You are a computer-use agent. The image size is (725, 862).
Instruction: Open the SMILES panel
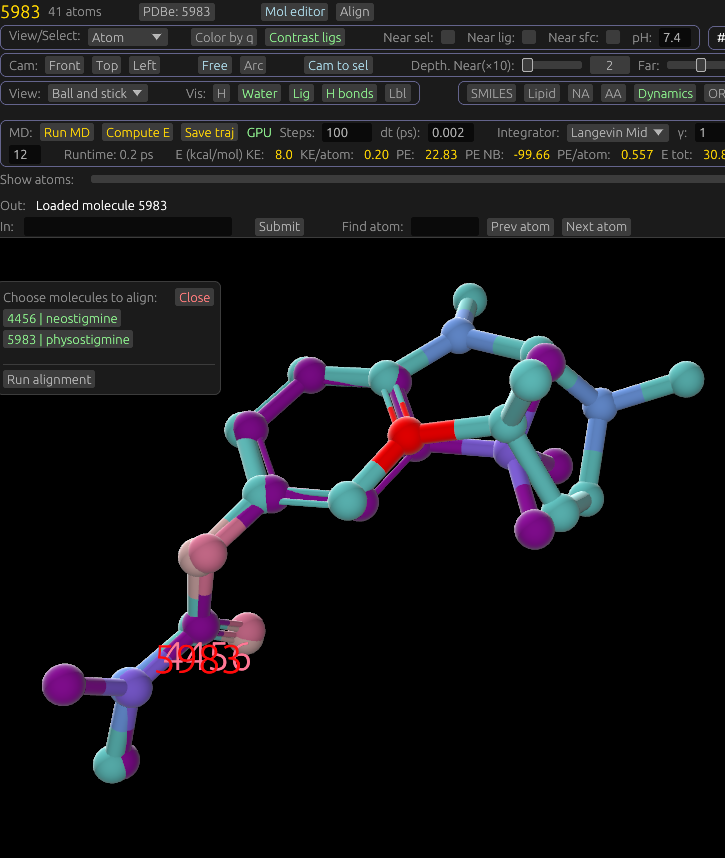[x=491, y=93]
